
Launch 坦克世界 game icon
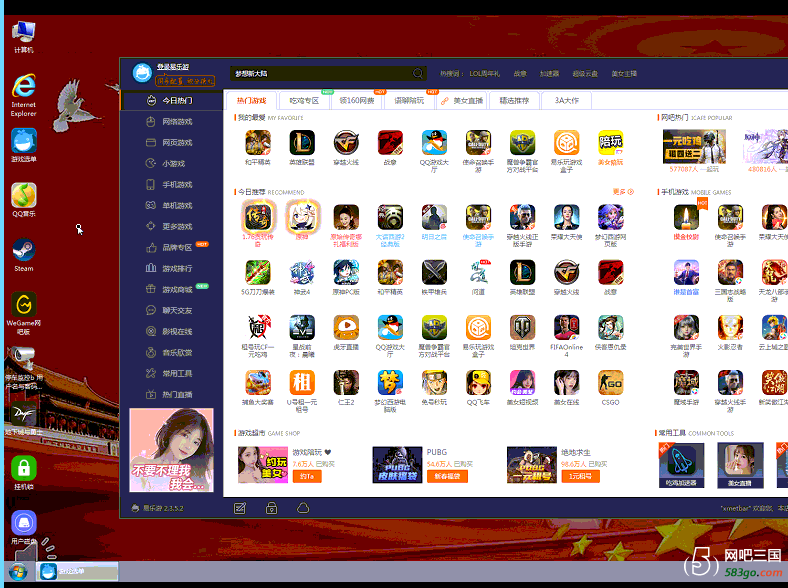point(523,328)
